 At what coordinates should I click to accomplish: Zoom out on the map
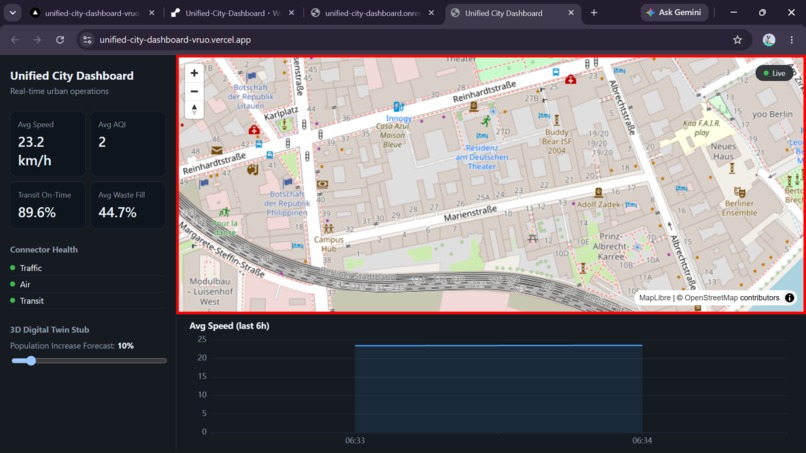[194, 92]
